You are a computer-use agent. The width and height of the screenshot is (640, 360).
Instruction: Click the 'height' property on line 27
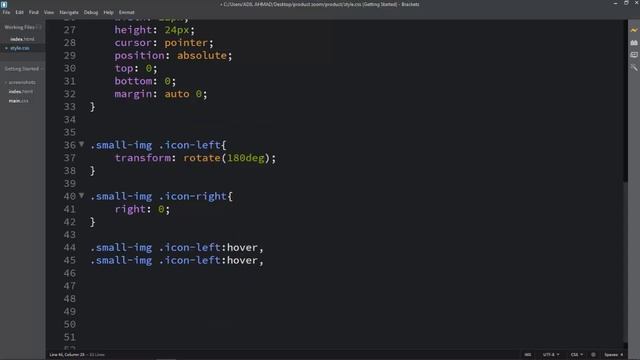click(133, 30)
